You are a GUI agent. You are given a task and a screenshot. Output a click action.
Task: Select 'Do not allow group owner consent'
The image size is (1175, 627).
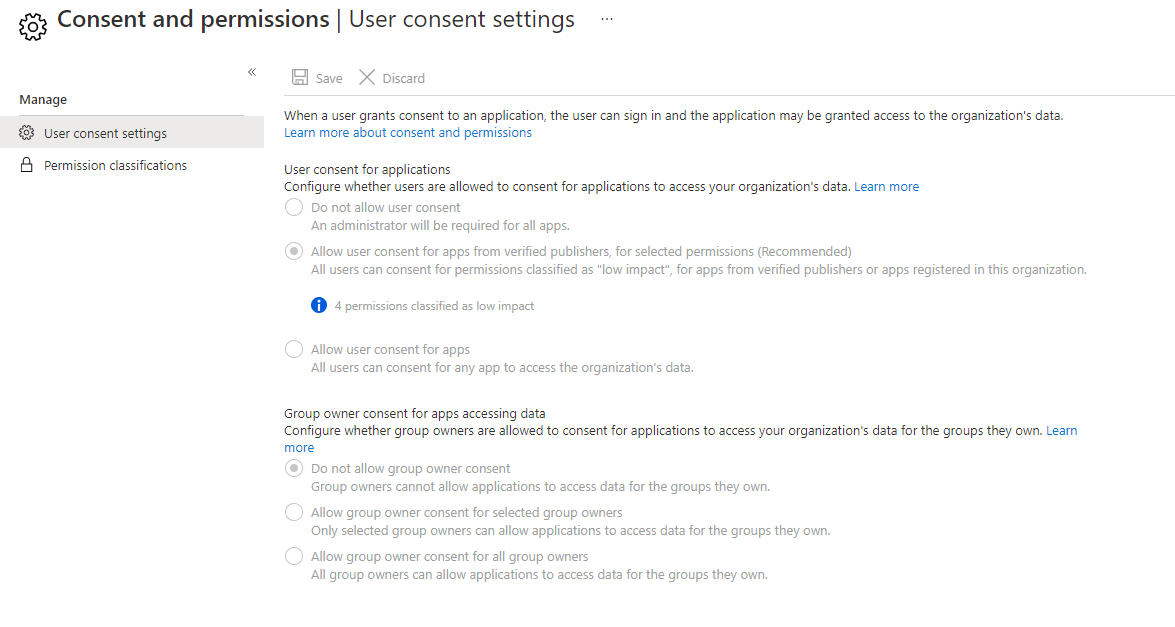(x=293, y=468)
